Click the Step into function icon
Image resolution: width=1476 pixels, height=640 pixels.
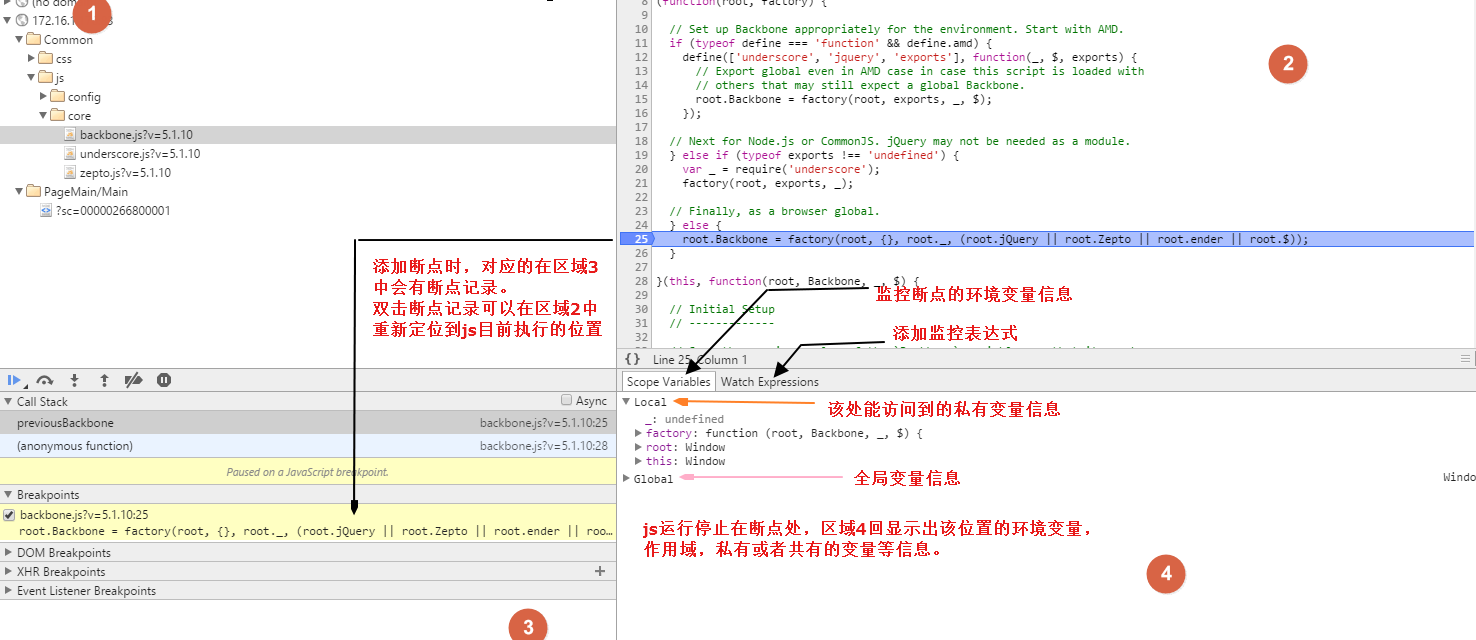pyautogui.click(x=74, y=380)
